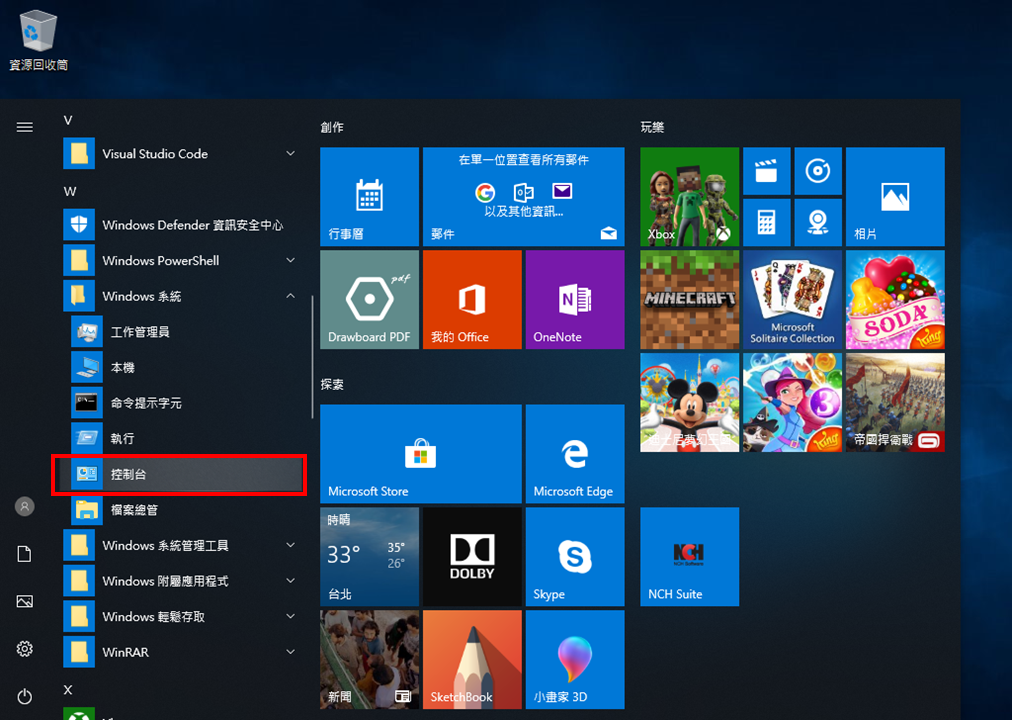Open Documents icon in Start sidebar
The width and height of the screenshot is (1012, 720).
point(25,554)
